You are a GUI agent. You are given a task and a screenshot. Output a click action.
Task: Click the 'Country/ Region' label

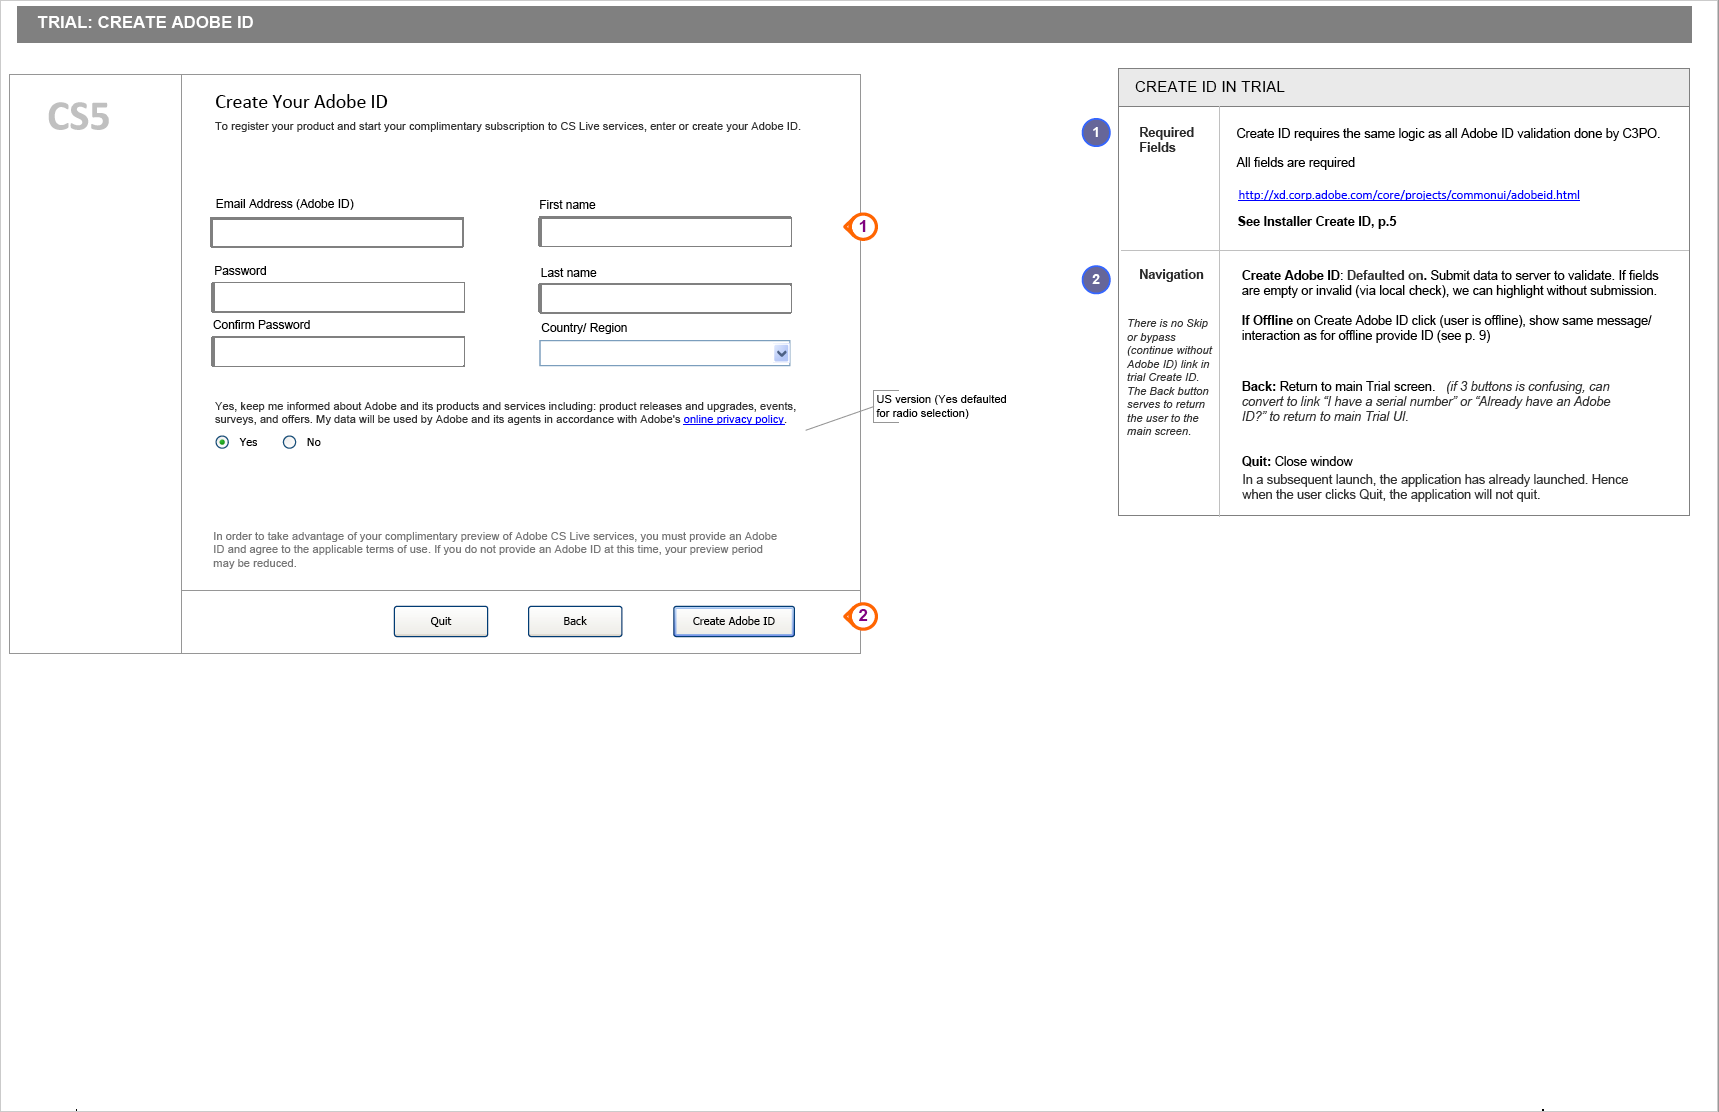584,328
